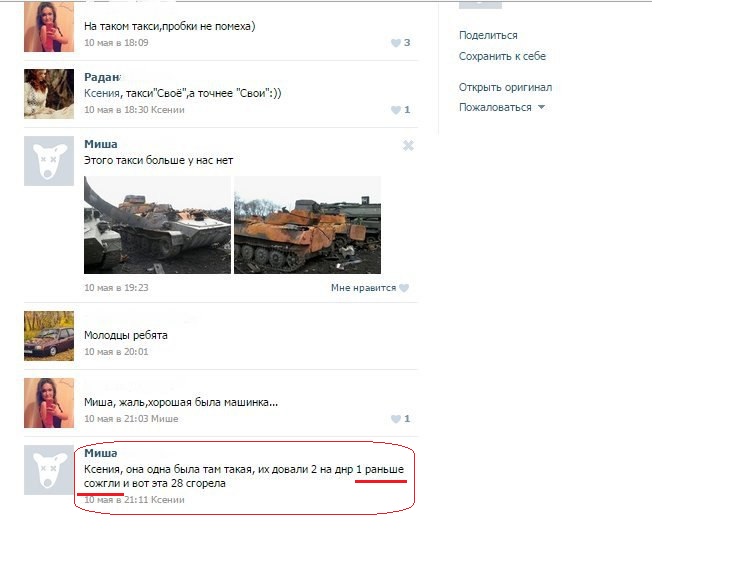Click the Мне нравится text button
The image size is (737, 561).
(363, 288)
